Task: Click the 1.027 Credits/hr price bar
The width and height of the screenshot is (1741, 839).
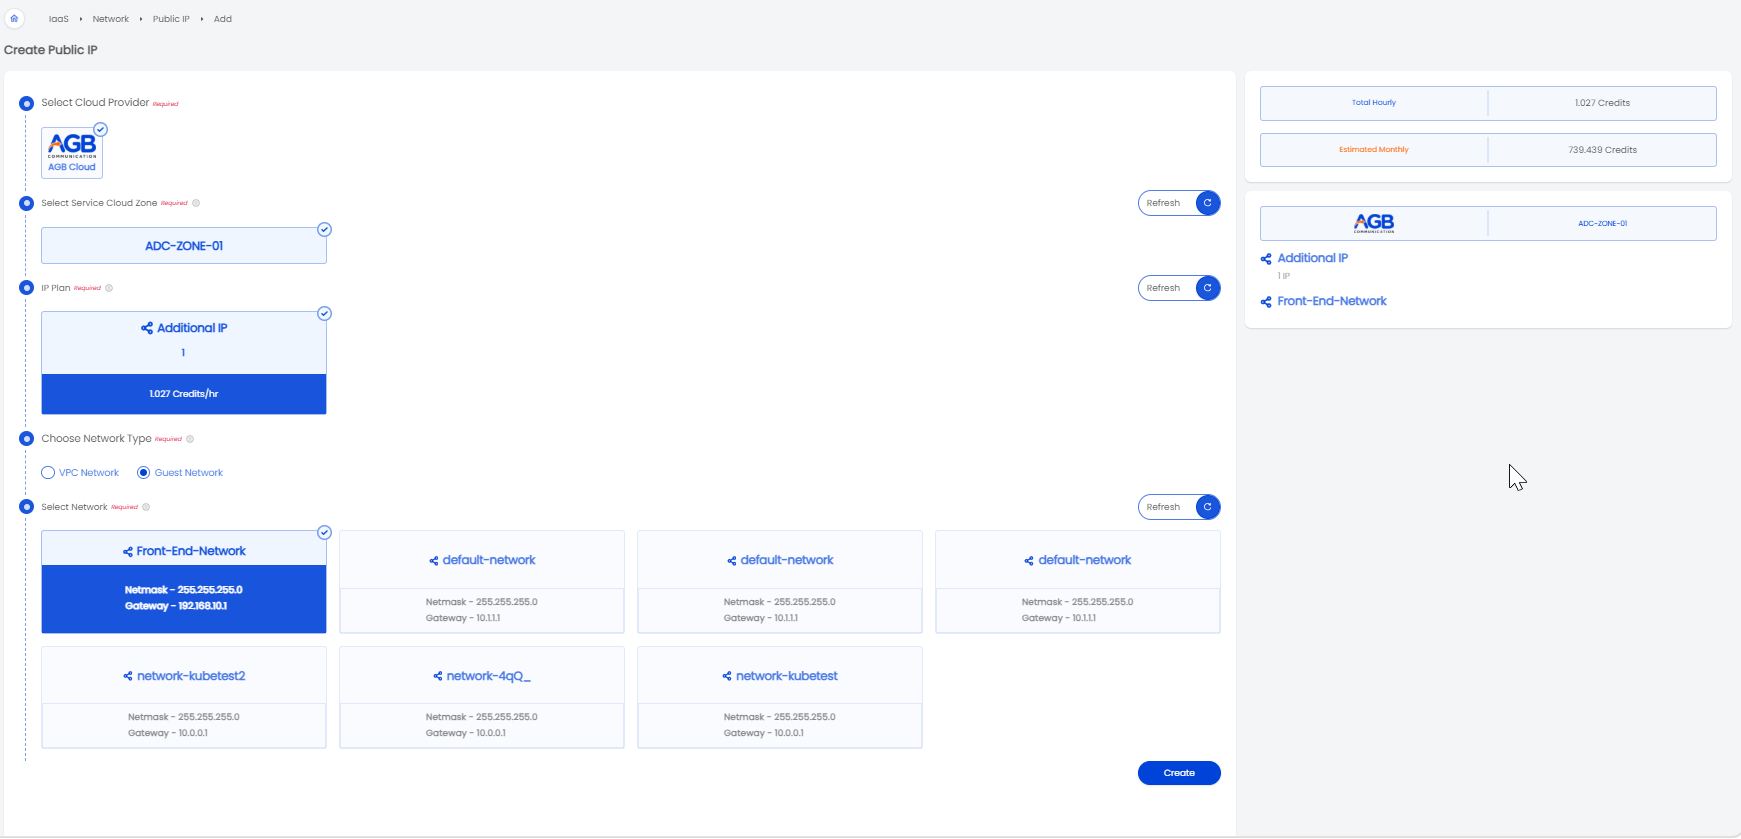Action: (x=184, y=394)
